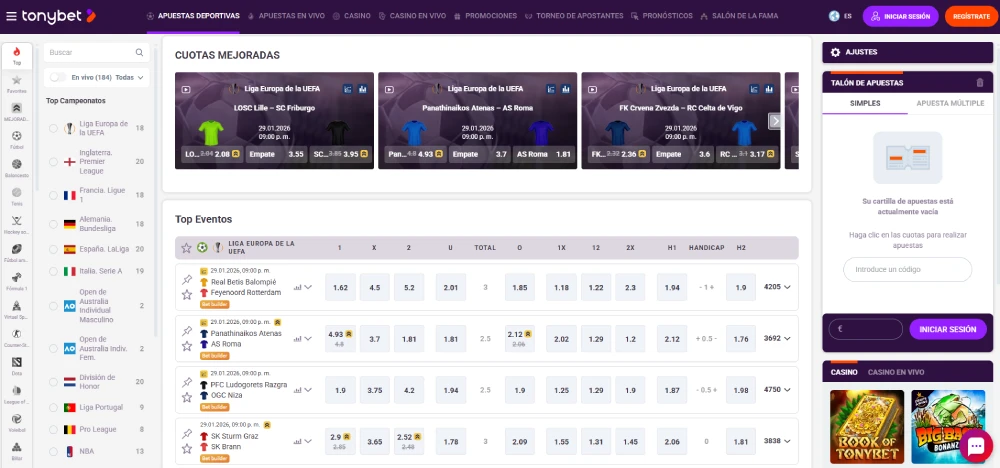Bet on Real Betis win at 1.62
Image resolution: width=1000 pixels, height=468 pixels.
[x=341, y=288]
